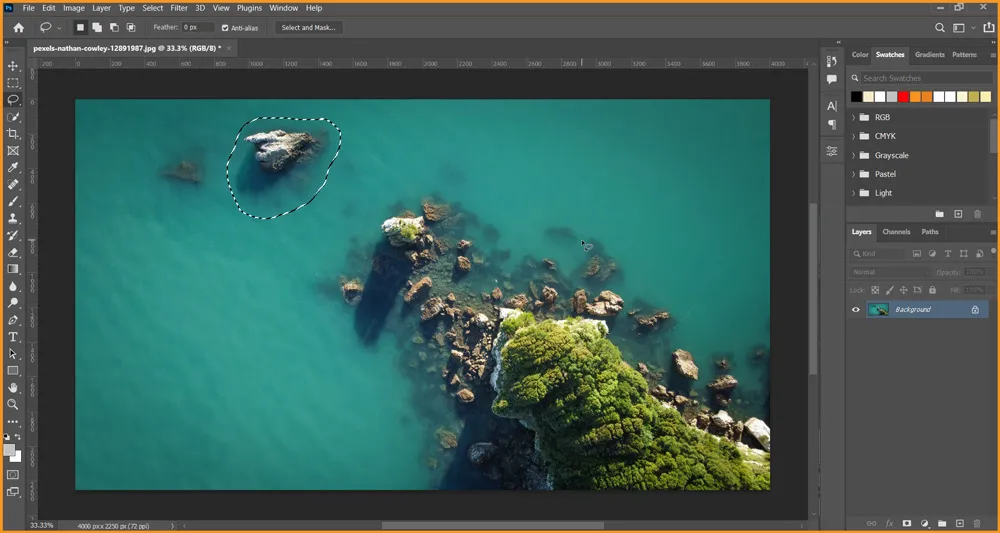Toggle Quick Mask mode

click(13, 475)
